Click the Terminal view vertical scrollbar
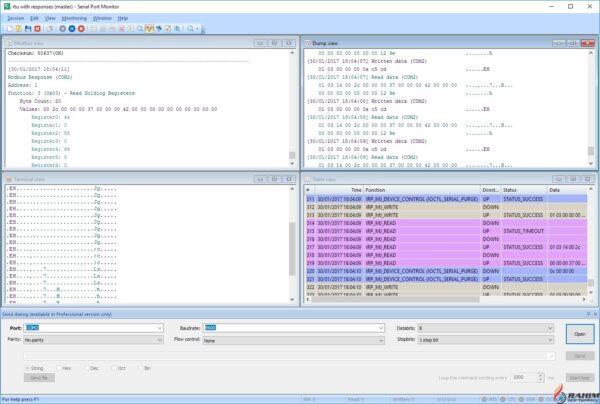 pyautogui.click(x=292, y=244)
